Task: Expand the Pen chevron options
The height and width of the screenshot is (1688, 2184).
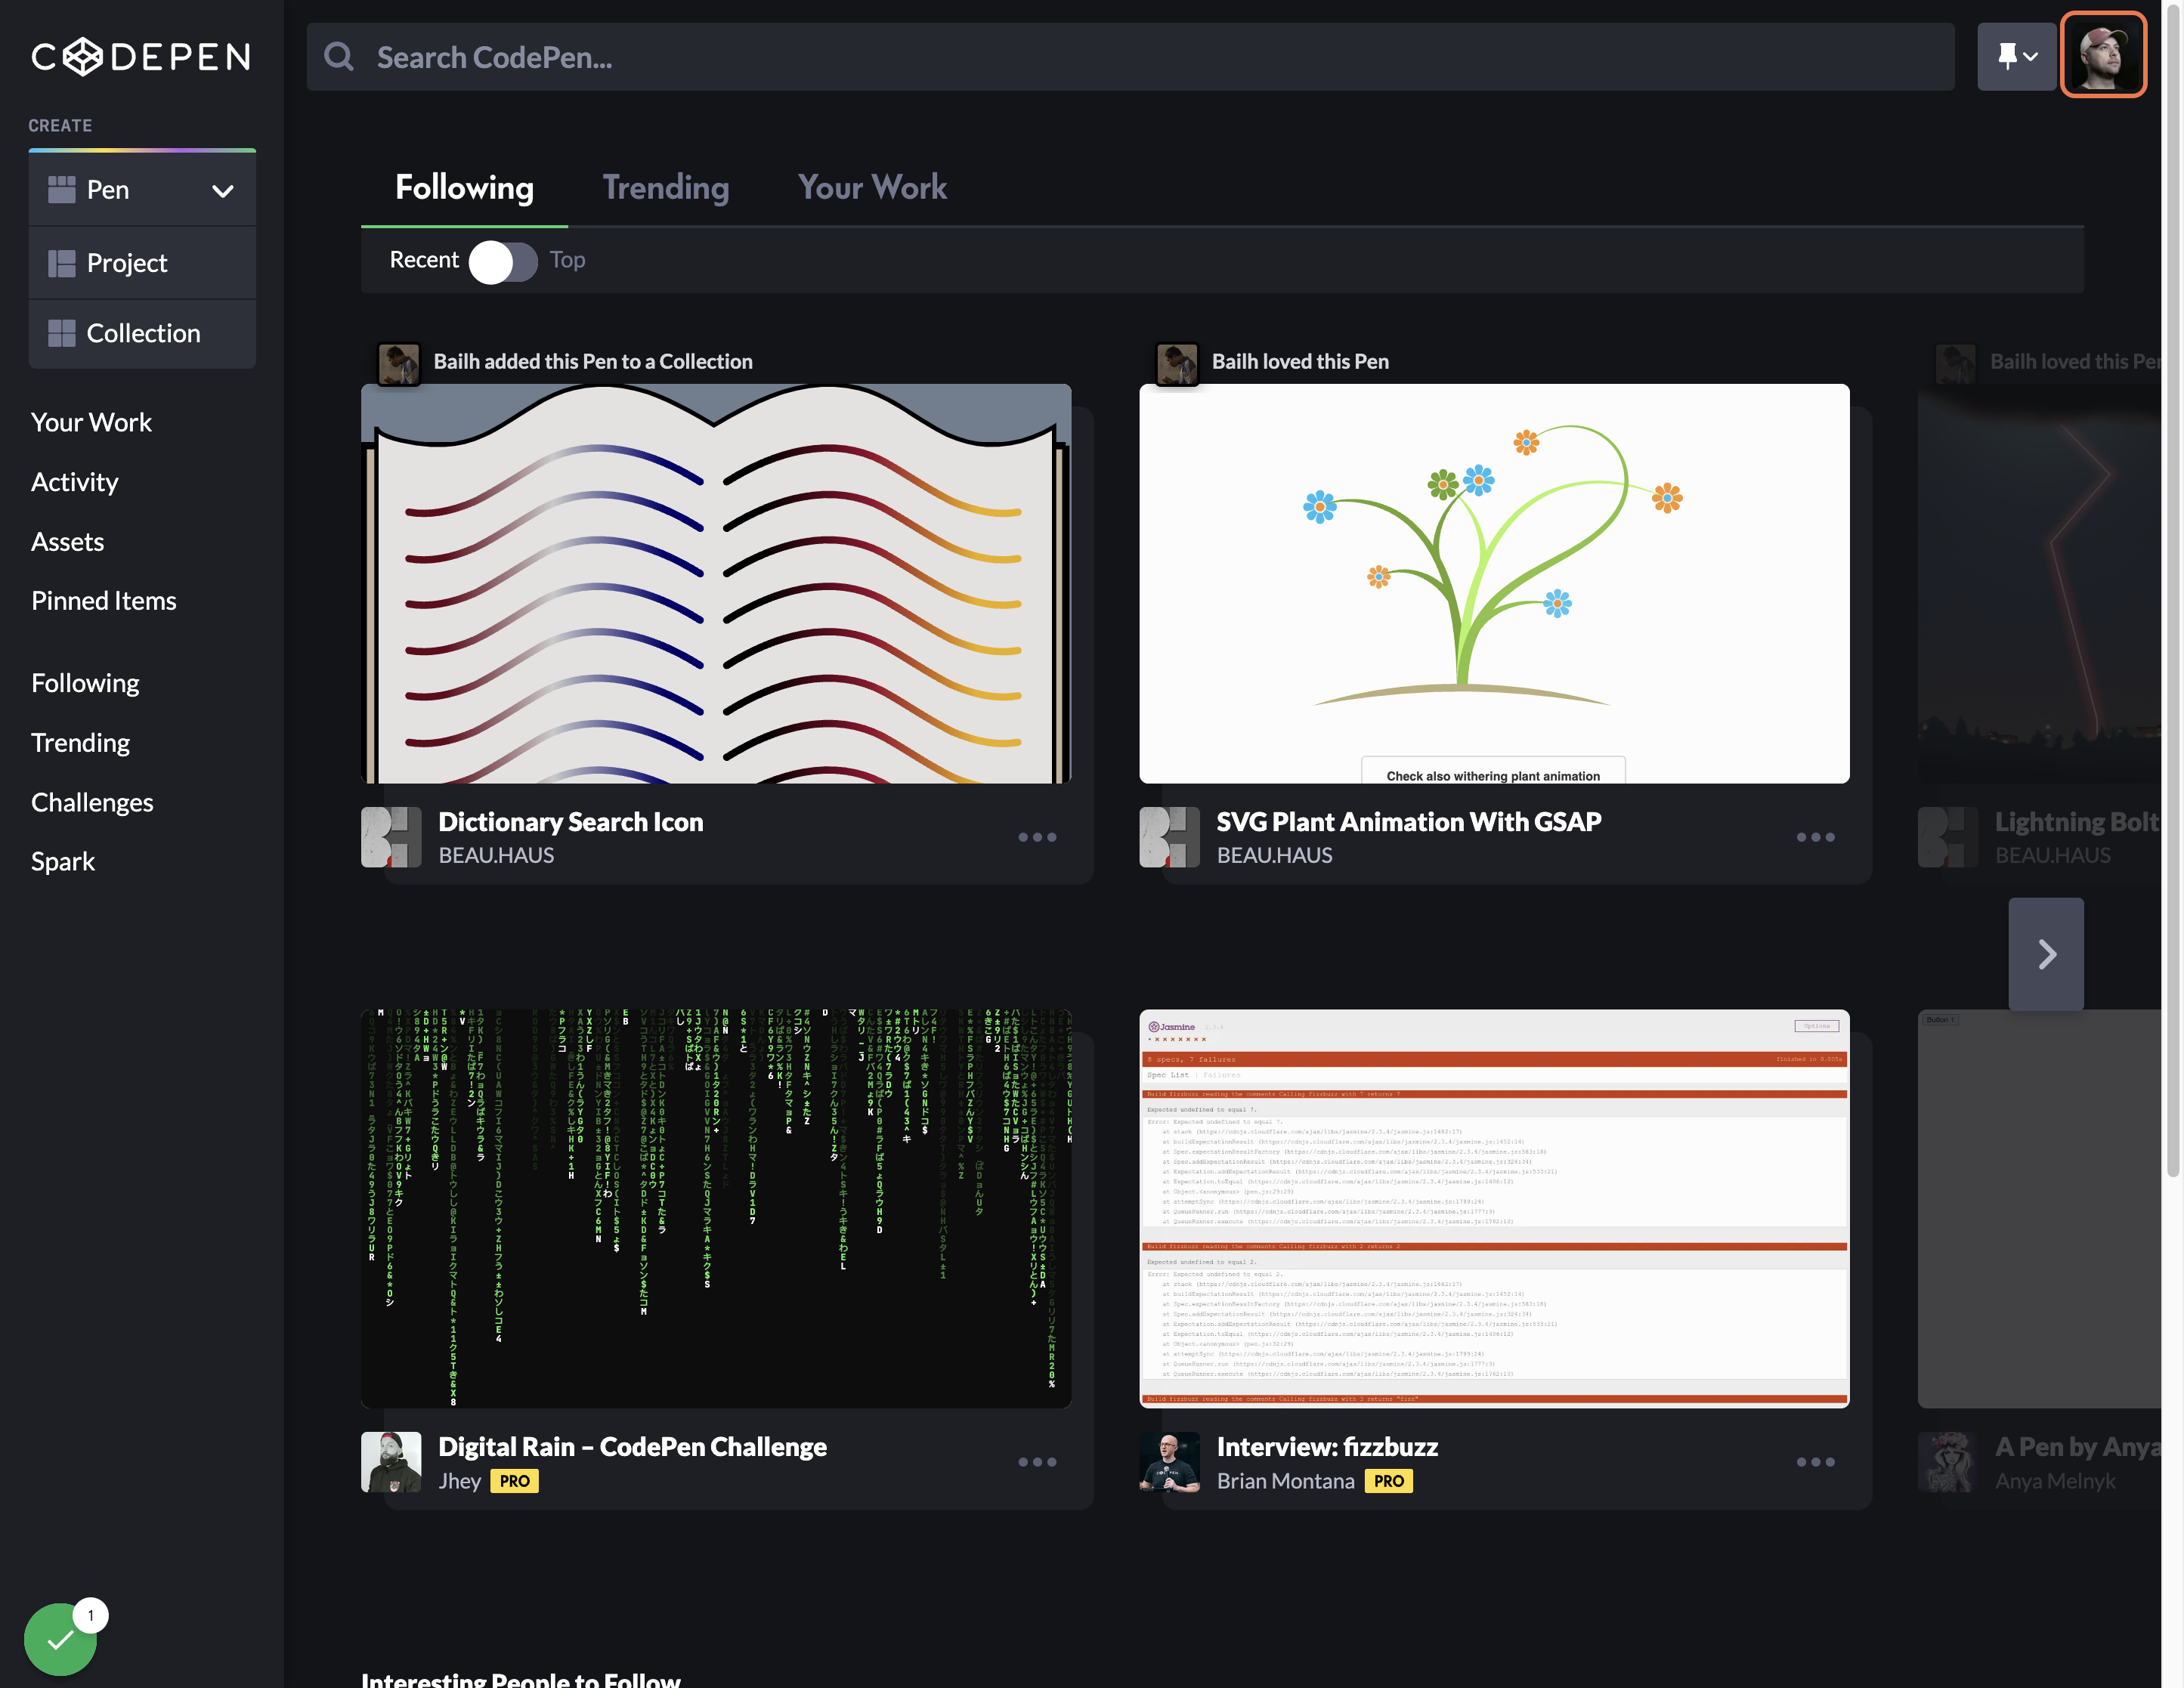Action: 223,190
